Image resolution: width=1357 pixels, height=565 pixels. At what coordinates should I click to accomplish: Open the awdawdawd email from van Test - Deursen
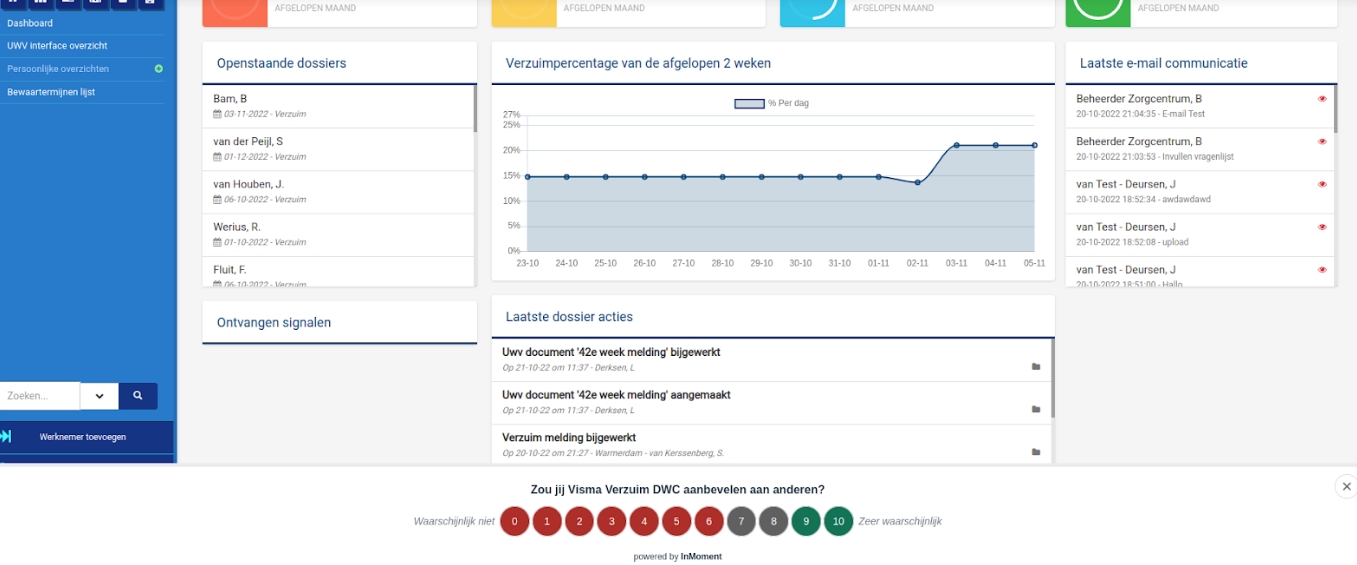pyautogui.click(x=1200, y=192)
